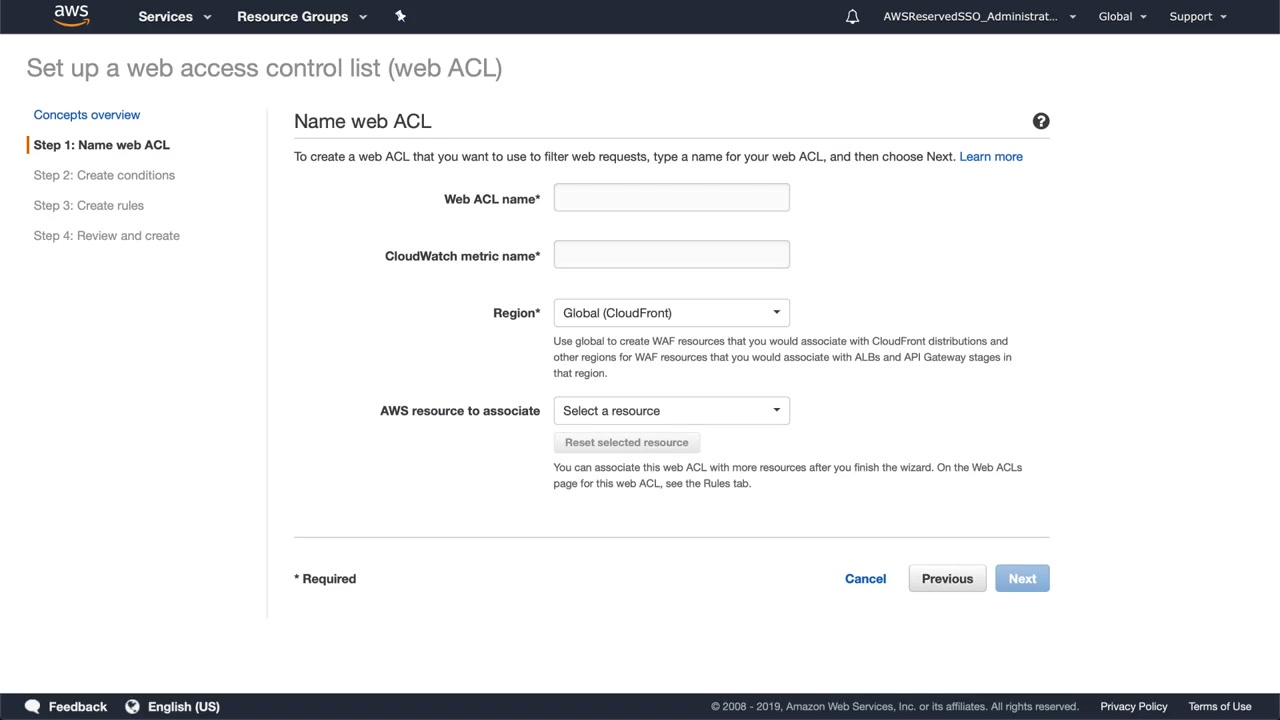Screen dimensions: 1280x720
Task: Focus the CloudWatch metric name field
Action: [671, 255]
